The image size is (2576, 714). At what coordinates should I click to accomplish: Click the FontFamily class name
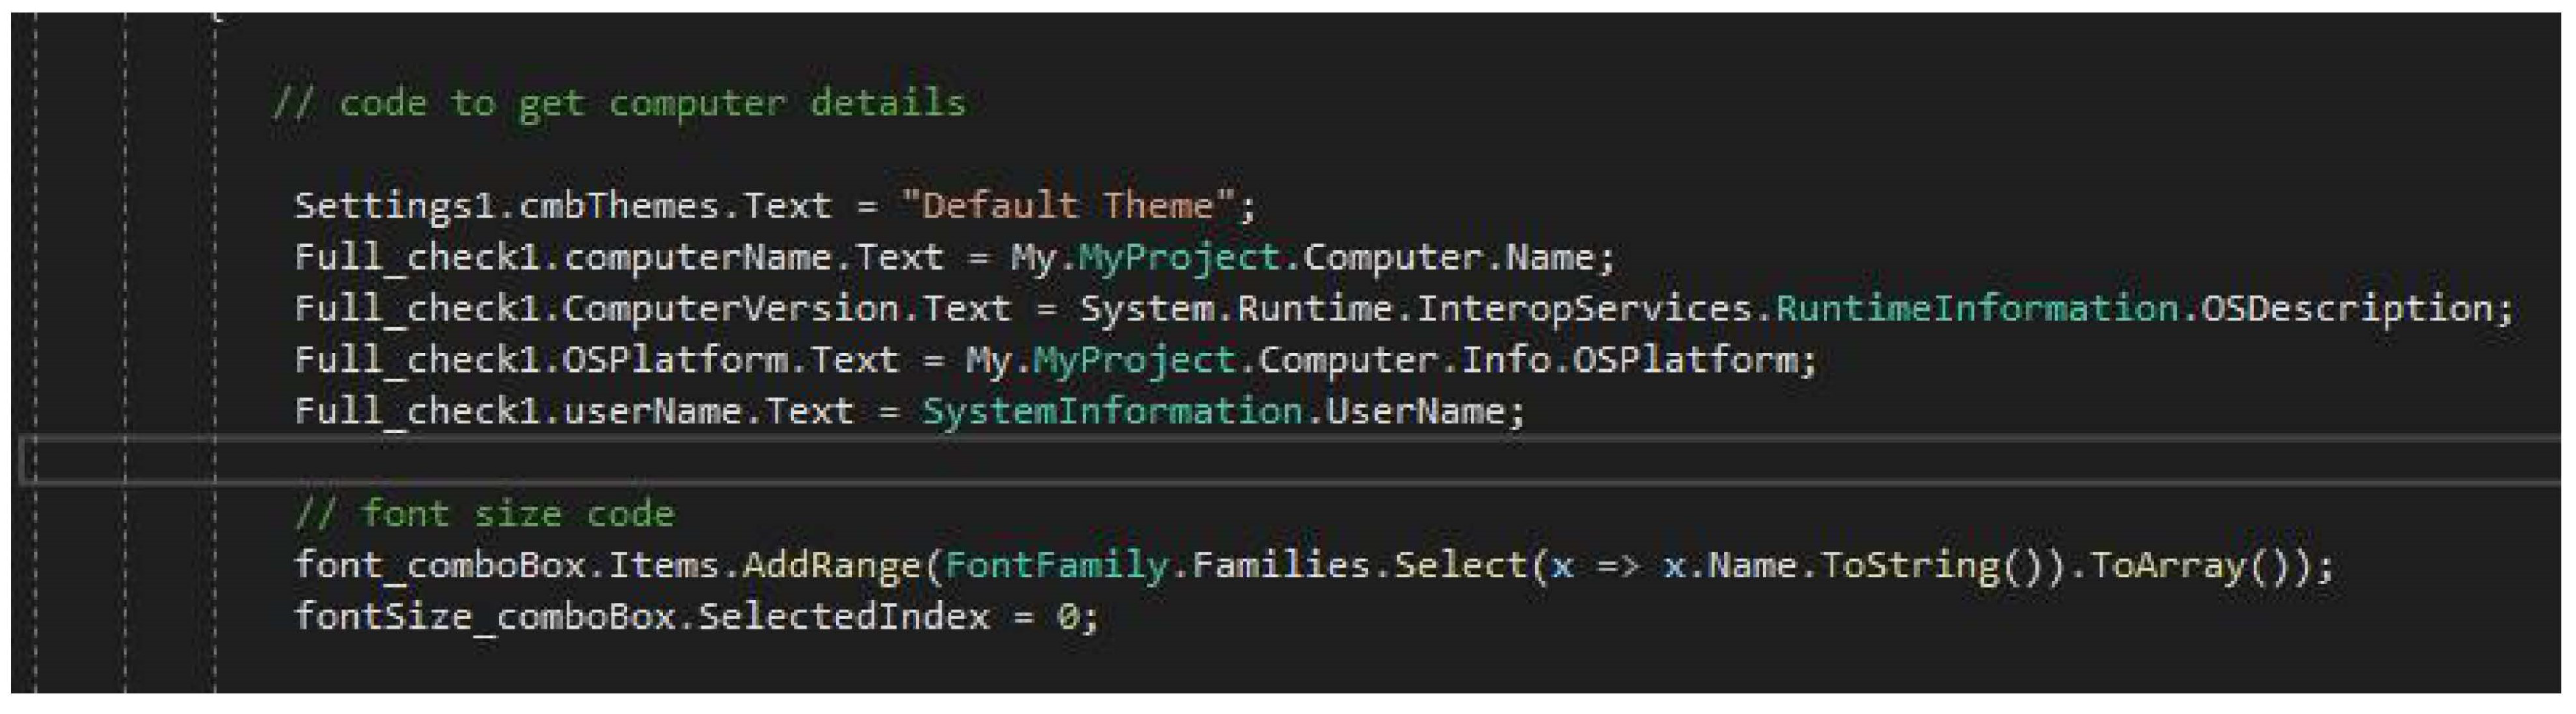coord(1055,566)
